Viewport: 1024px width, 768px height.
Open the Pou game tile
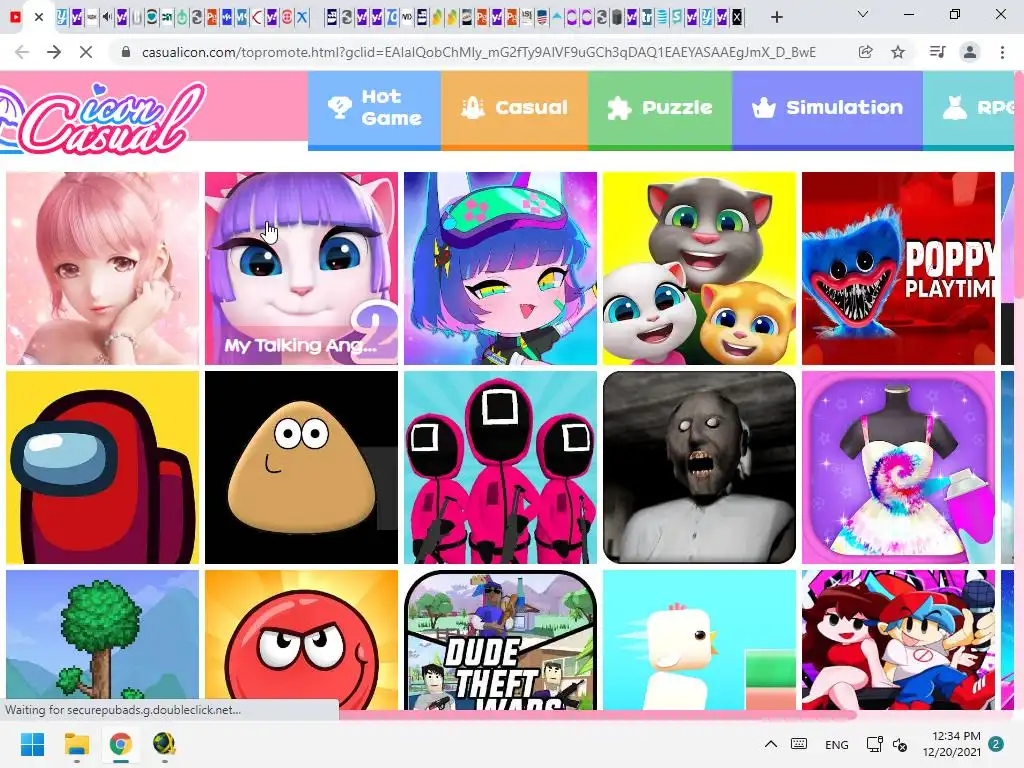(x=301, y=468)
